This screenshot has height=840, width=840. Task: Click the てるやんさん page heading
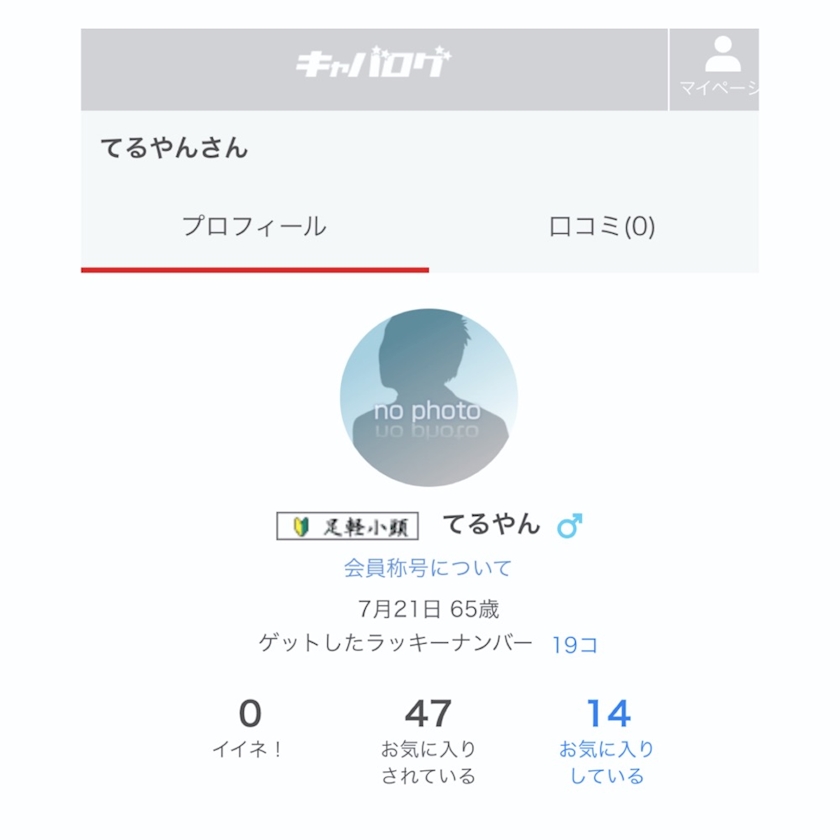[174, 149]
